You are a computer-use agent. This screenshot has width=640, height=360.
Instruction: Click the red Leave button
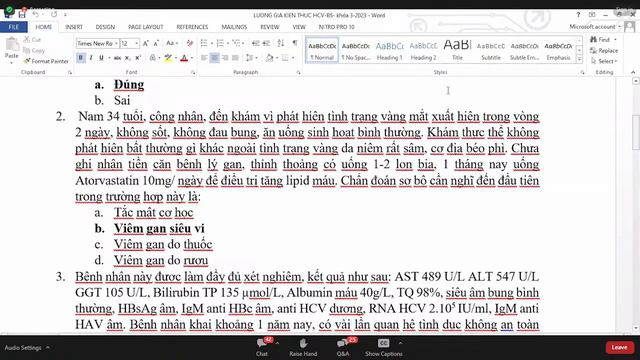coord(620,347)
